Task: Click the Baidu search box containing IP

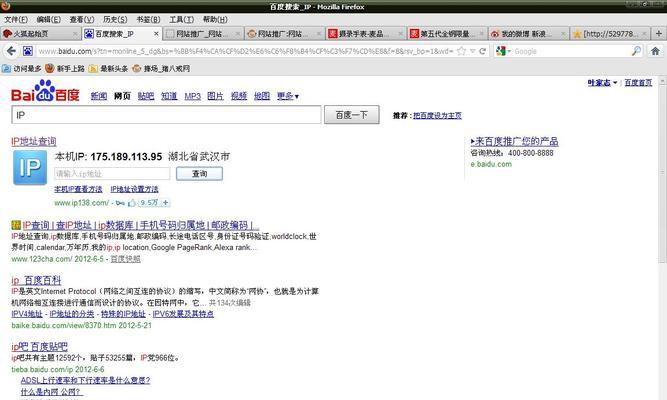Action: click(x=166, y=115)
